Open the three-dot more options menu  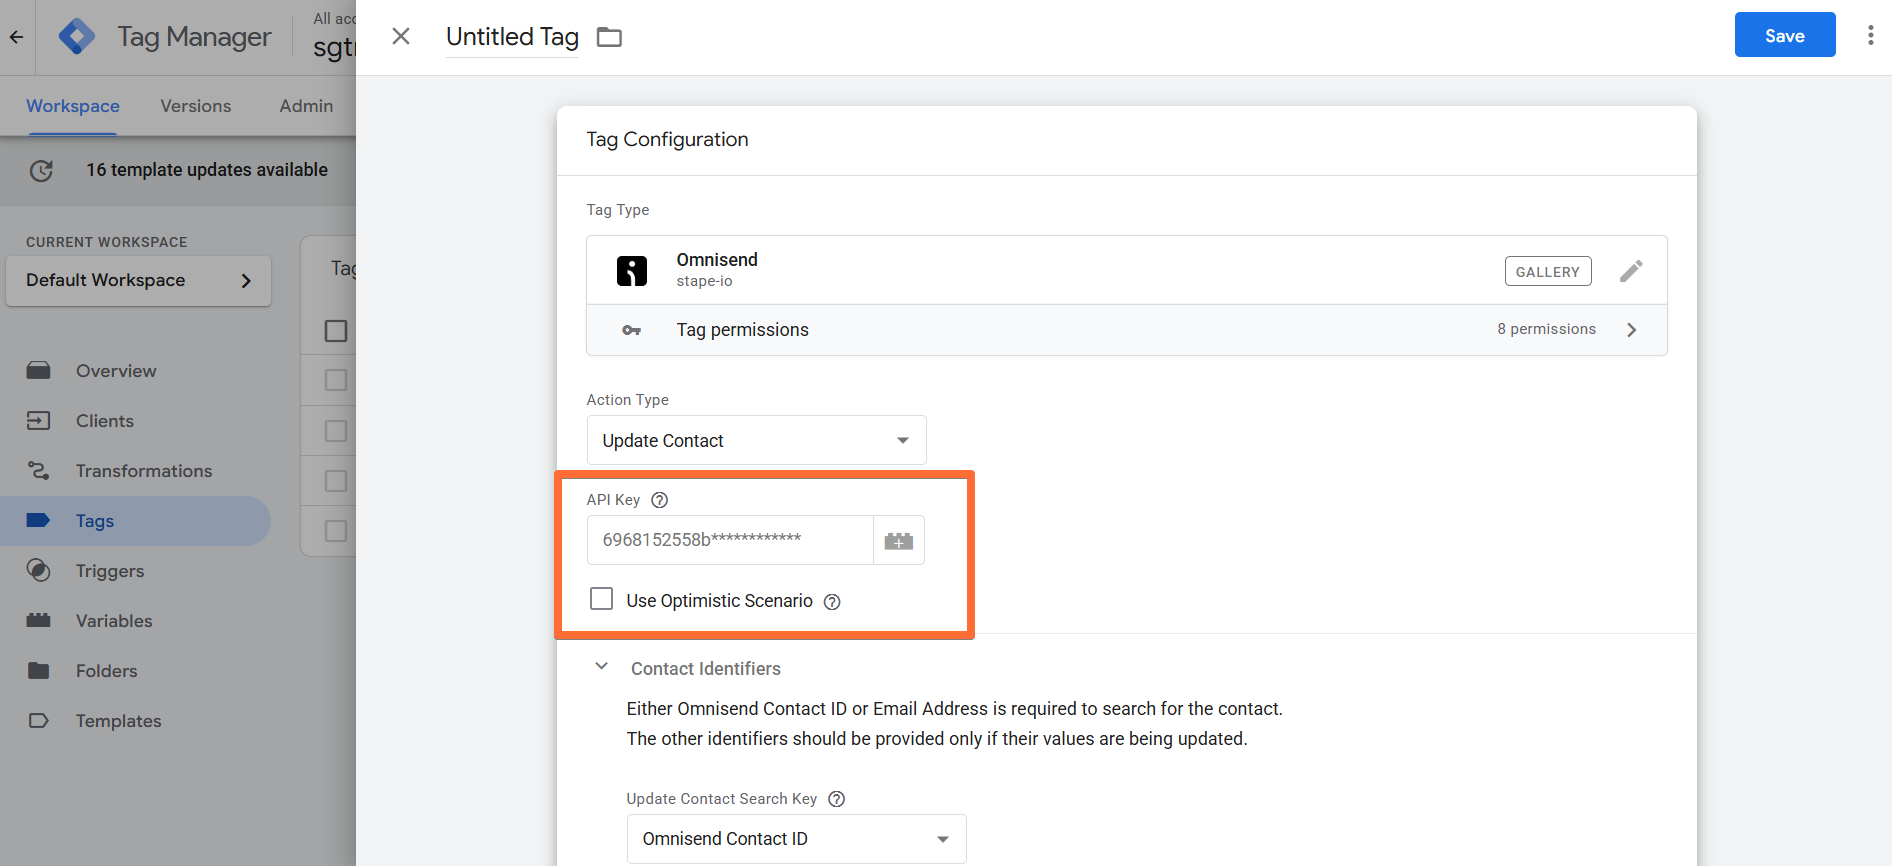1870,36
